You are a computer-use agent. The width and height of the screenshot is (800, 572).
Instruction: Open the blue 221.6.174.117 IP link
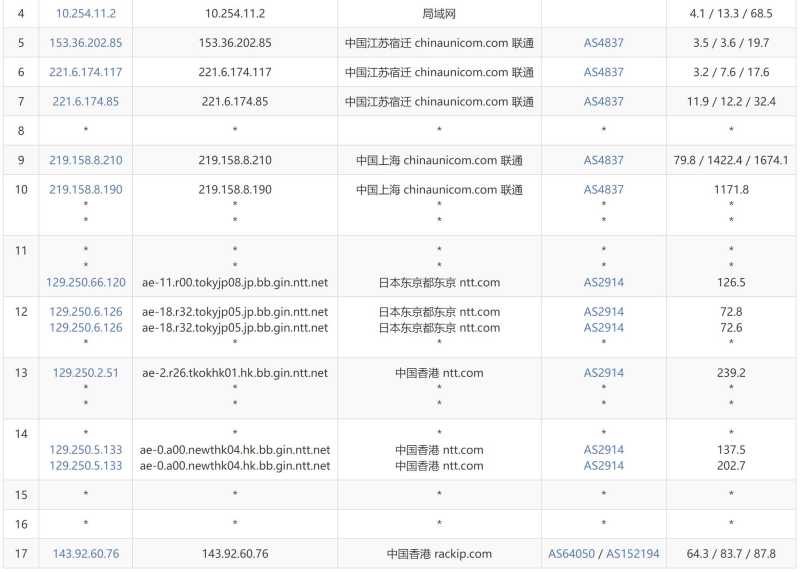coord(85,72)
